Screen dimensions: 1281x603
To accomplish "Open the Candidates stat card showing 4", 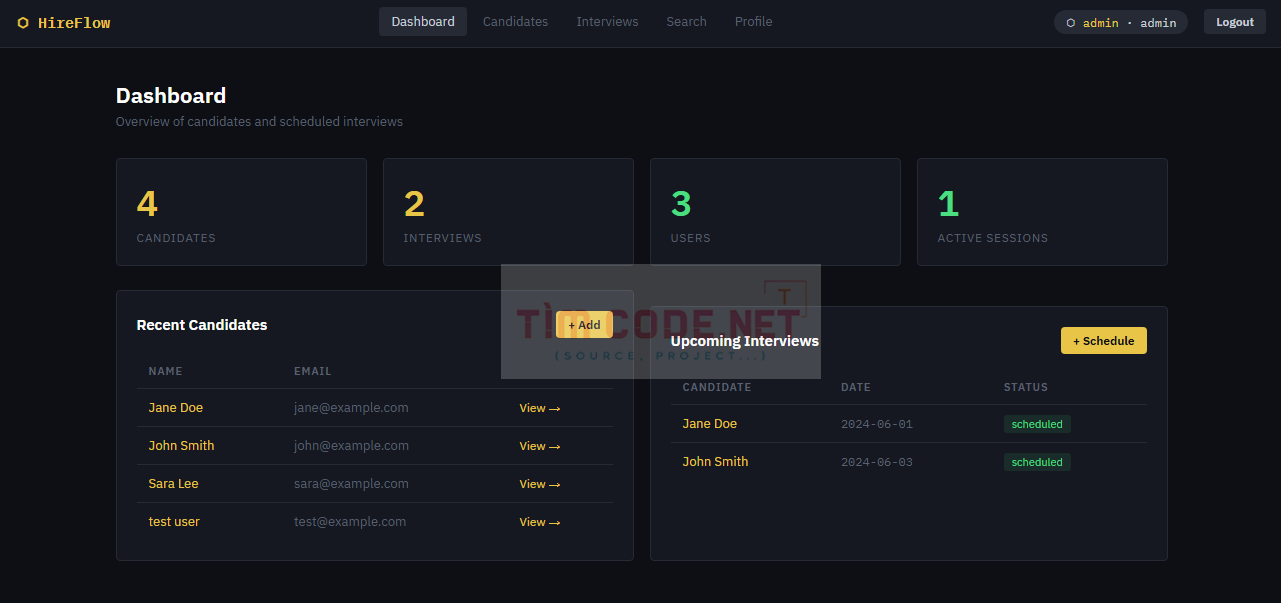I will tap(241, 212).
